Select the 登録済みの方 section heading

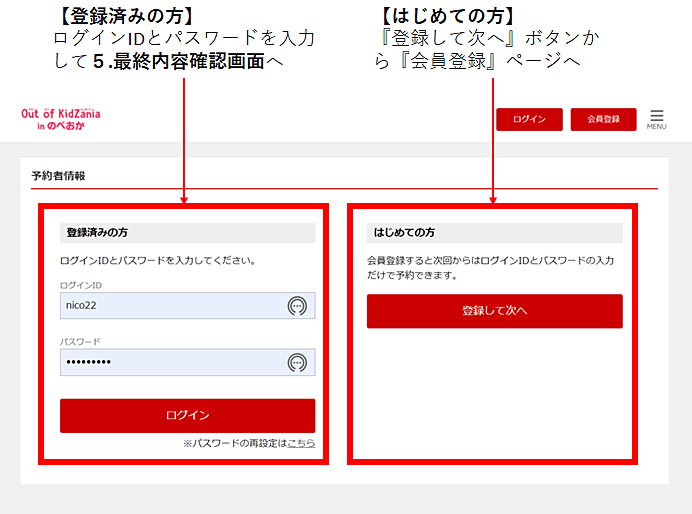click(97, 232)
